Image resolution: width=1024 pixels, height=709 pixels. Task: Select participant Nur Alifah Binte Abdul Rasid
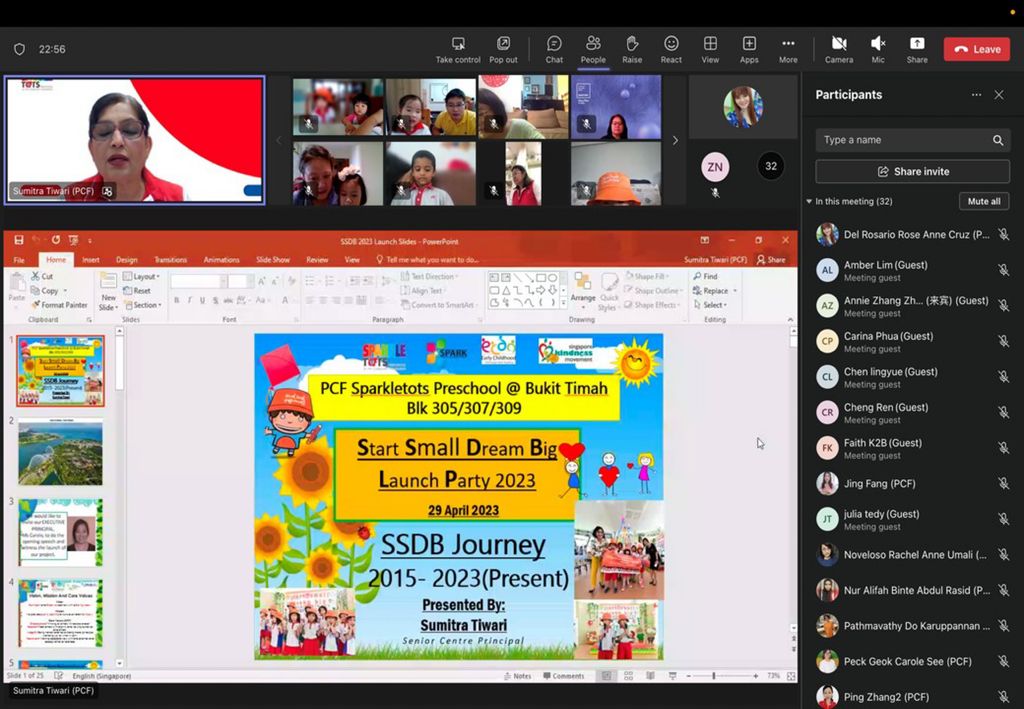pyautogui.click(x=912, y=590)
